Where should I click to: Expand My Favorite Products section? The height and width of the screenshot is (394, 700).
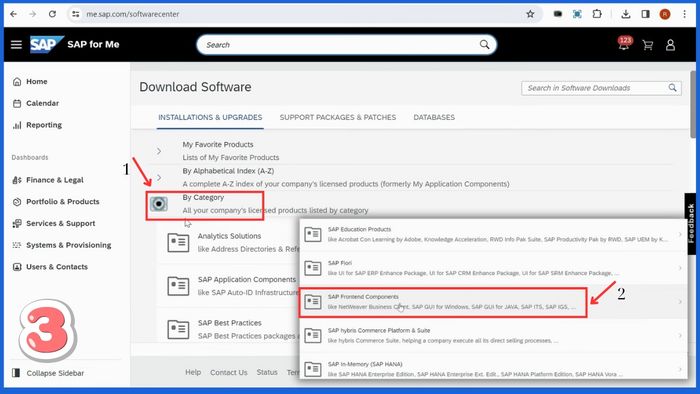(x=159, y=151)
